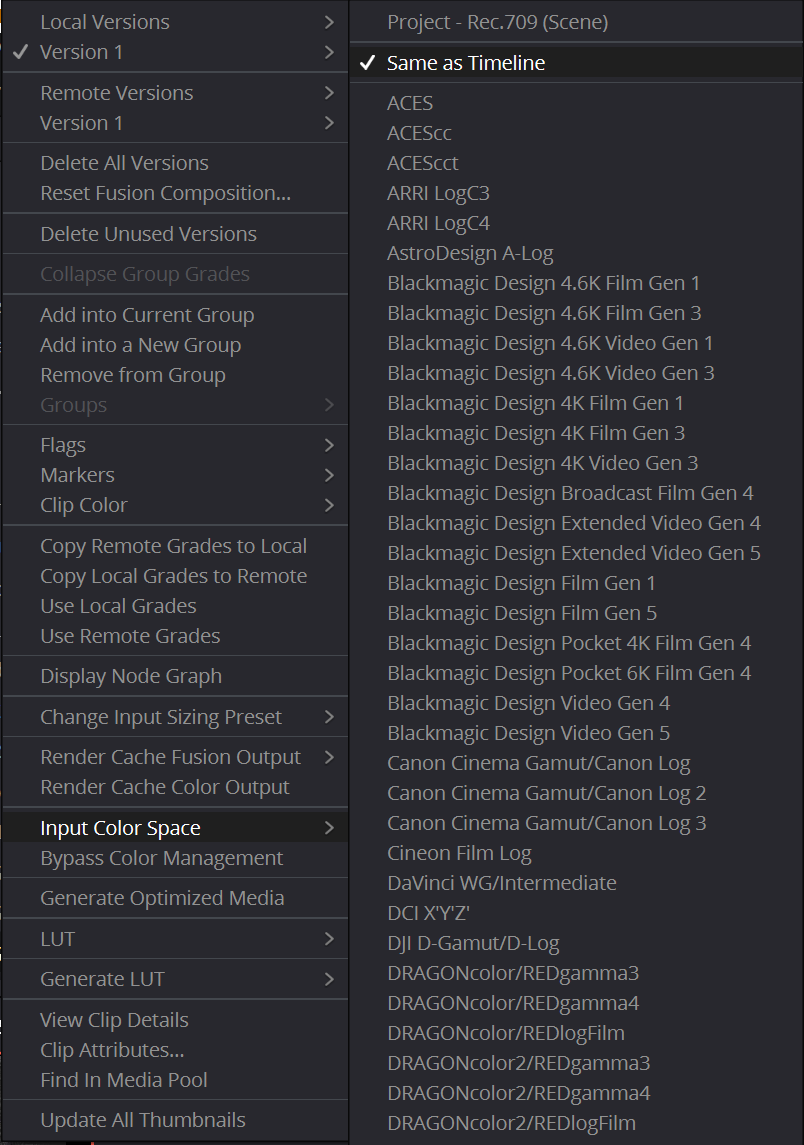The height and width of the screenshot is (1145, 804).
Task: Open Display Node Graph
Action: point(175,675)
